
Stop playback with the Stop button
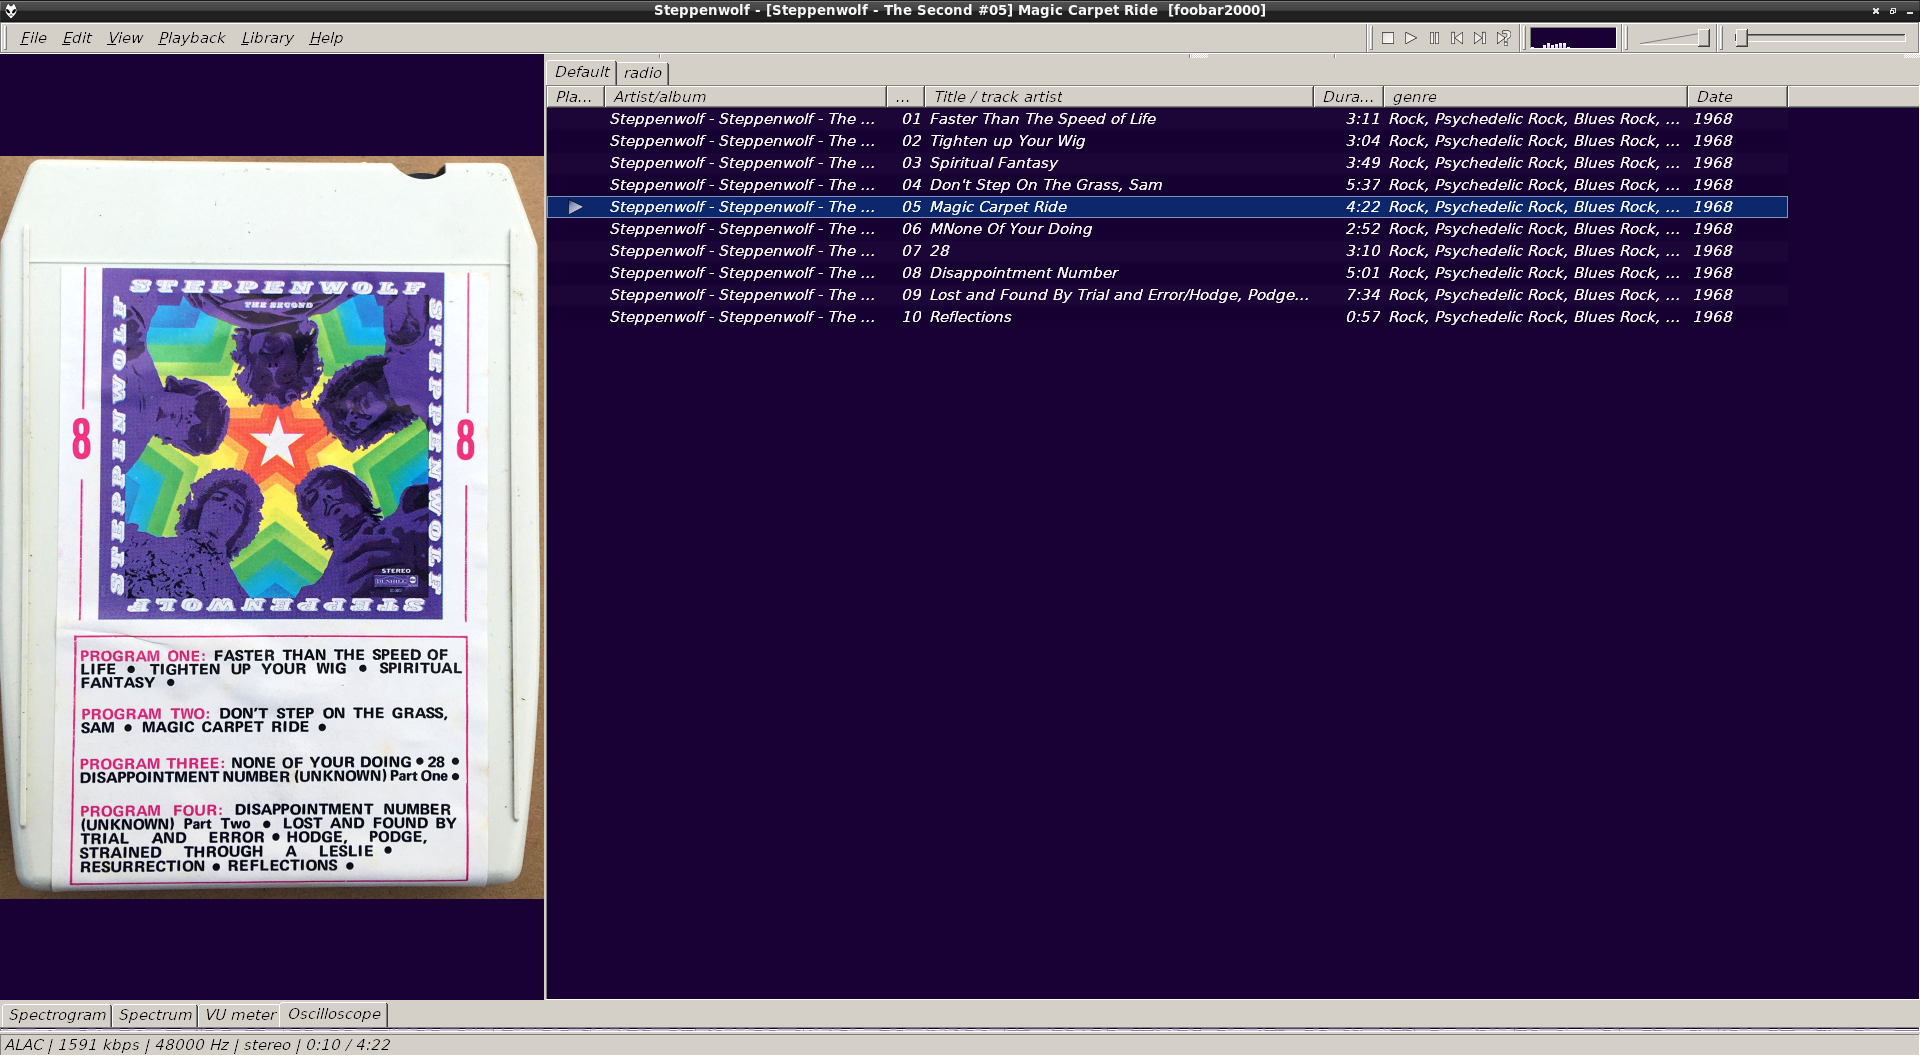tap(1388, 38)
